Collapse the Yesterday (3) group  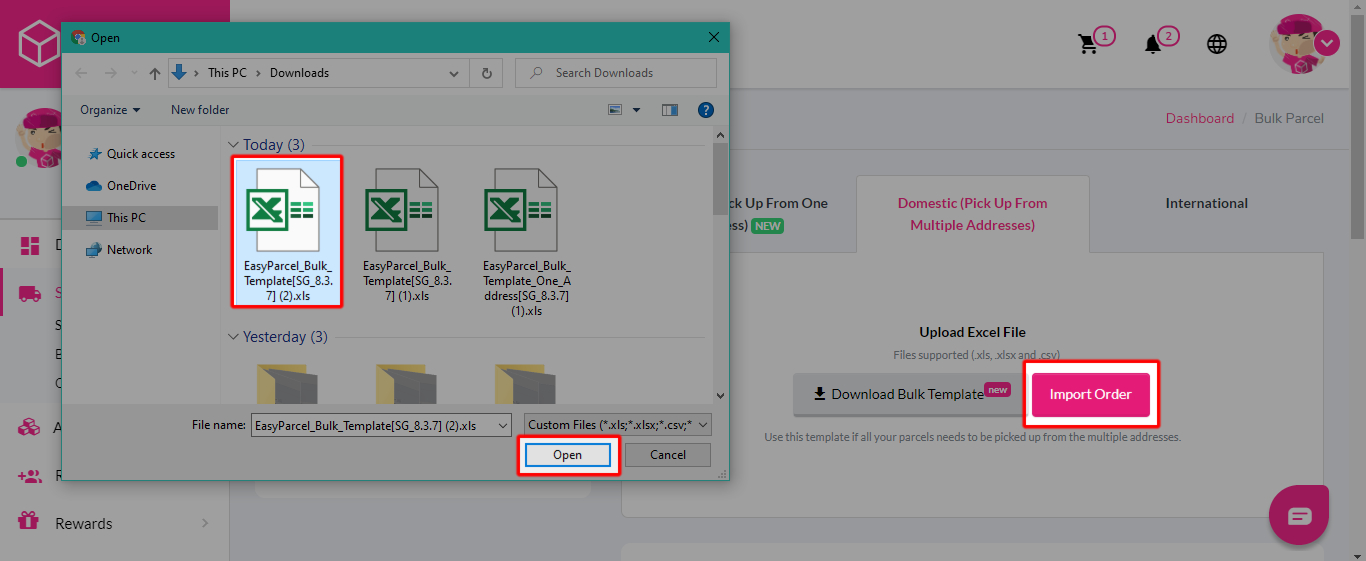click(x=234, y=337)
